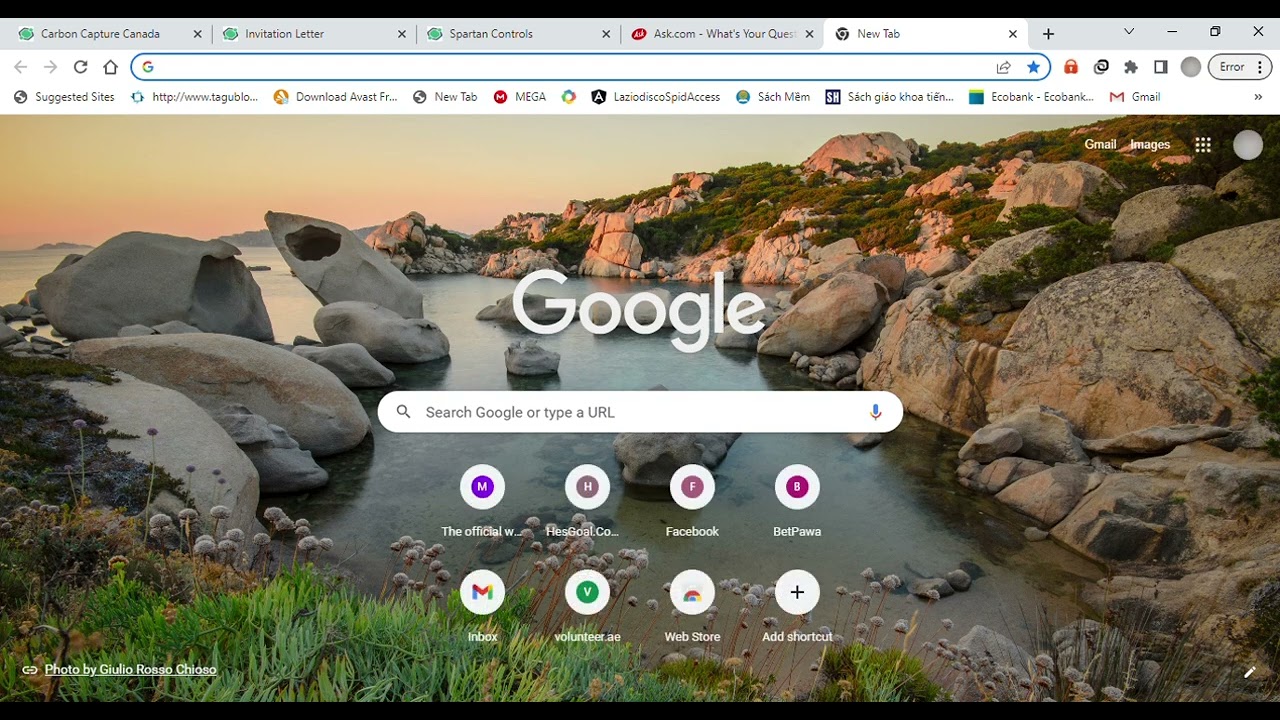Image resolution: width=1280 pixels, height=720 pixels.
Task: Go back using the browser back arrow
Action: tap(20, 67)
